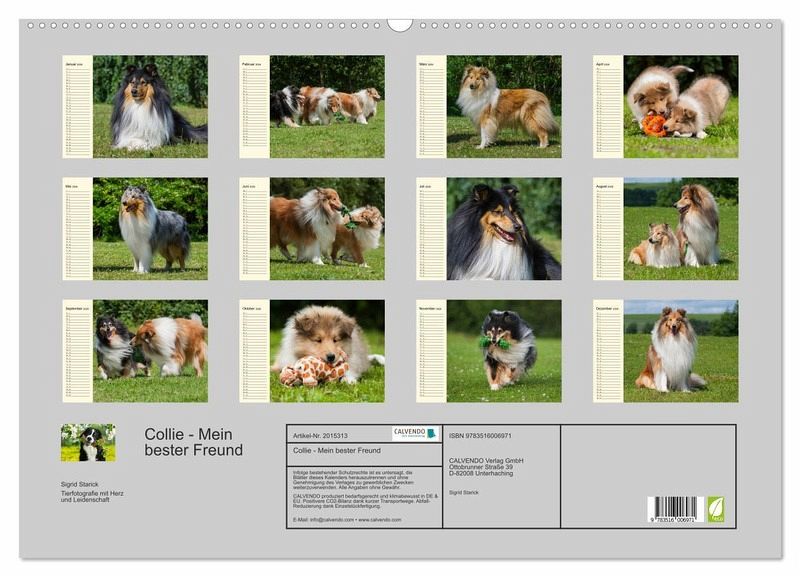Open the July collie close-up portrait
This screenshot has width=800, height=577.
(x=504, y=229)
